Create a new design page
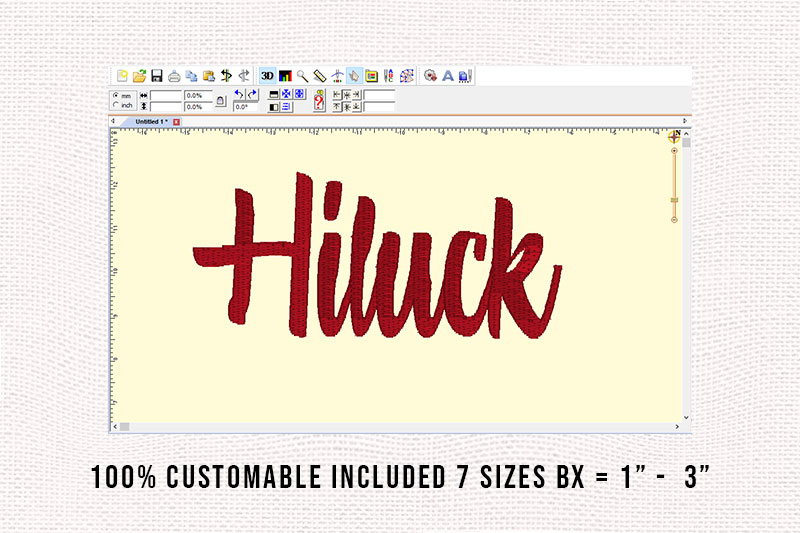Viewport: 800px width, 533px height. click(x=122, y=76)
